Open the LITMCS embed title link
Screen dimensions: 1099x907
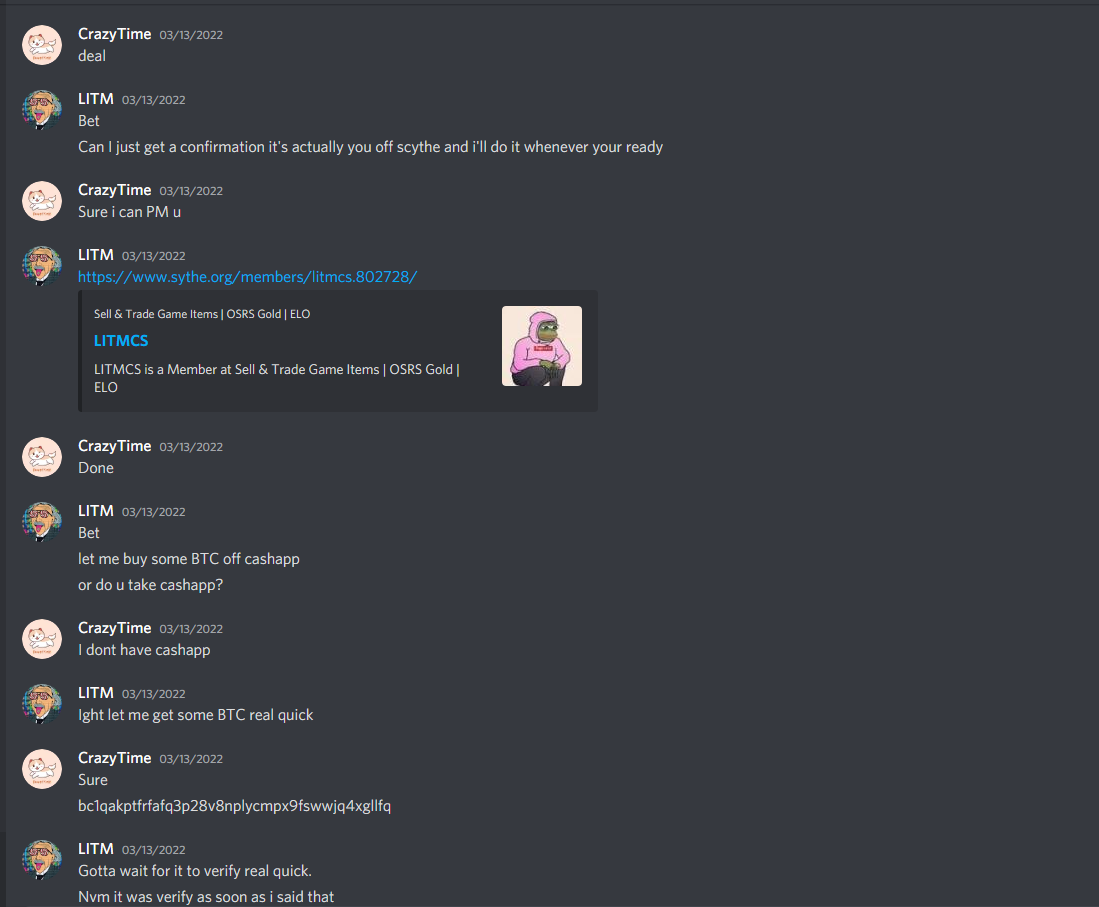(x=121, y=341)
